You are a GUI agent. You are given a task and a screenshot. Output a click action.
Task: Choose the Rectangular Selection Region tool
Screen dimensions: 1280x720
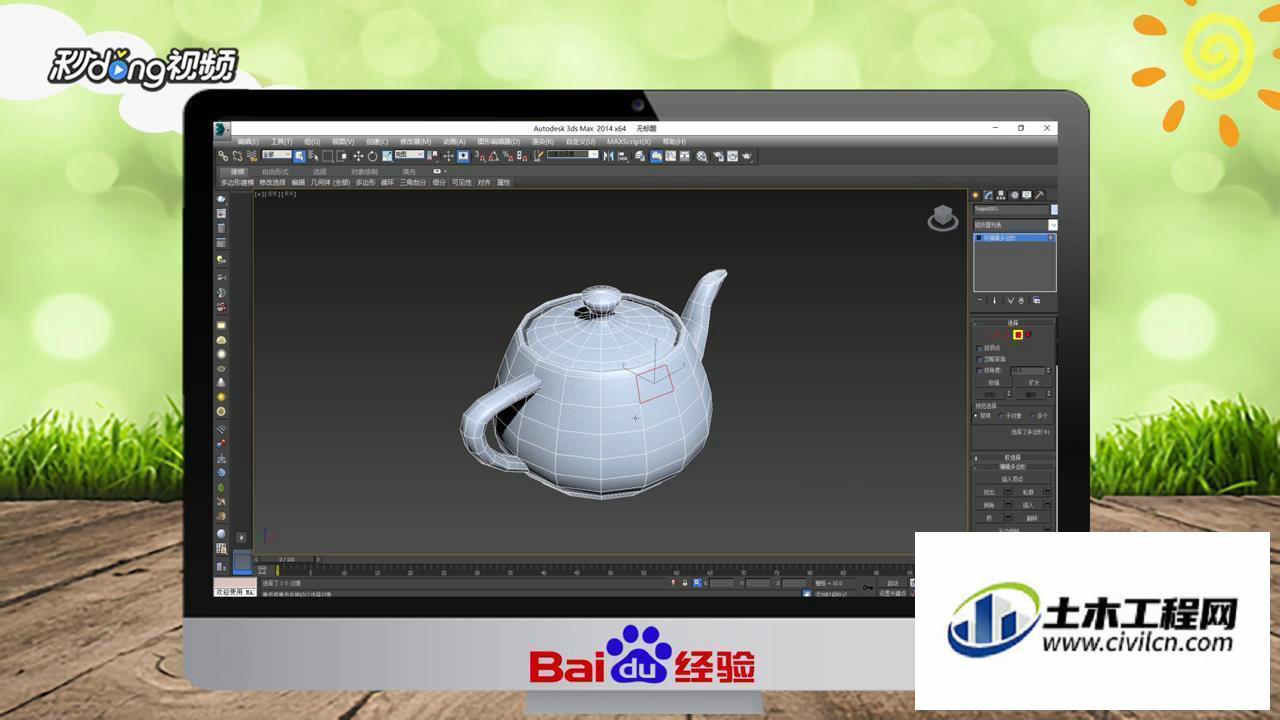(327, 156)
